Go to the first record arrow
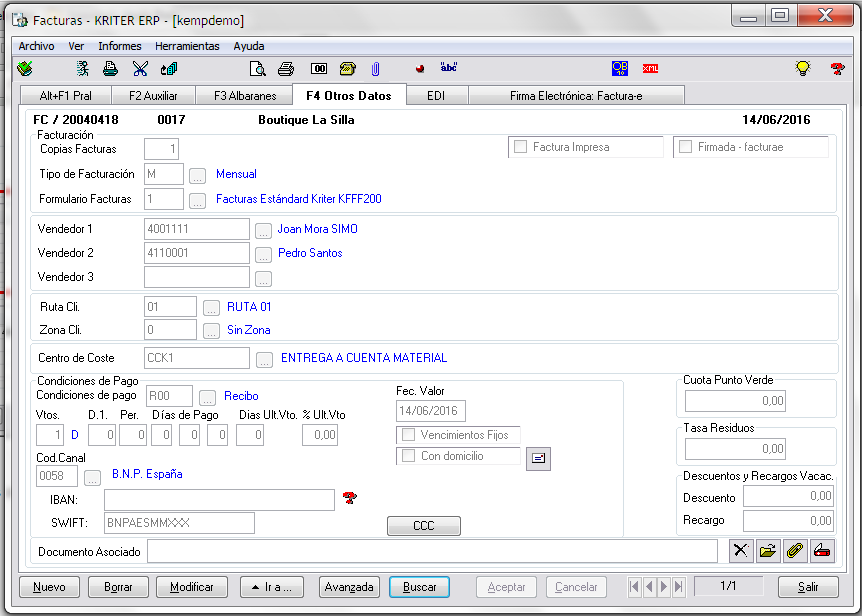 [634, 587]
